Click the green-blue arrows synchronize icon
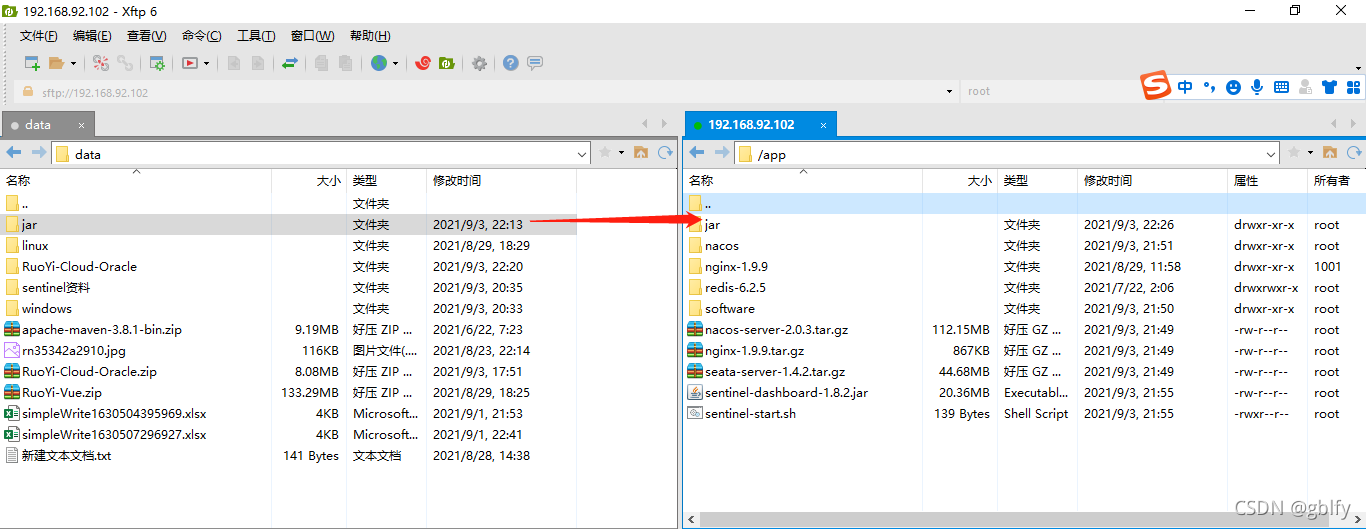This screenshot has width=1366, height=529. click(x=290, y=63)
